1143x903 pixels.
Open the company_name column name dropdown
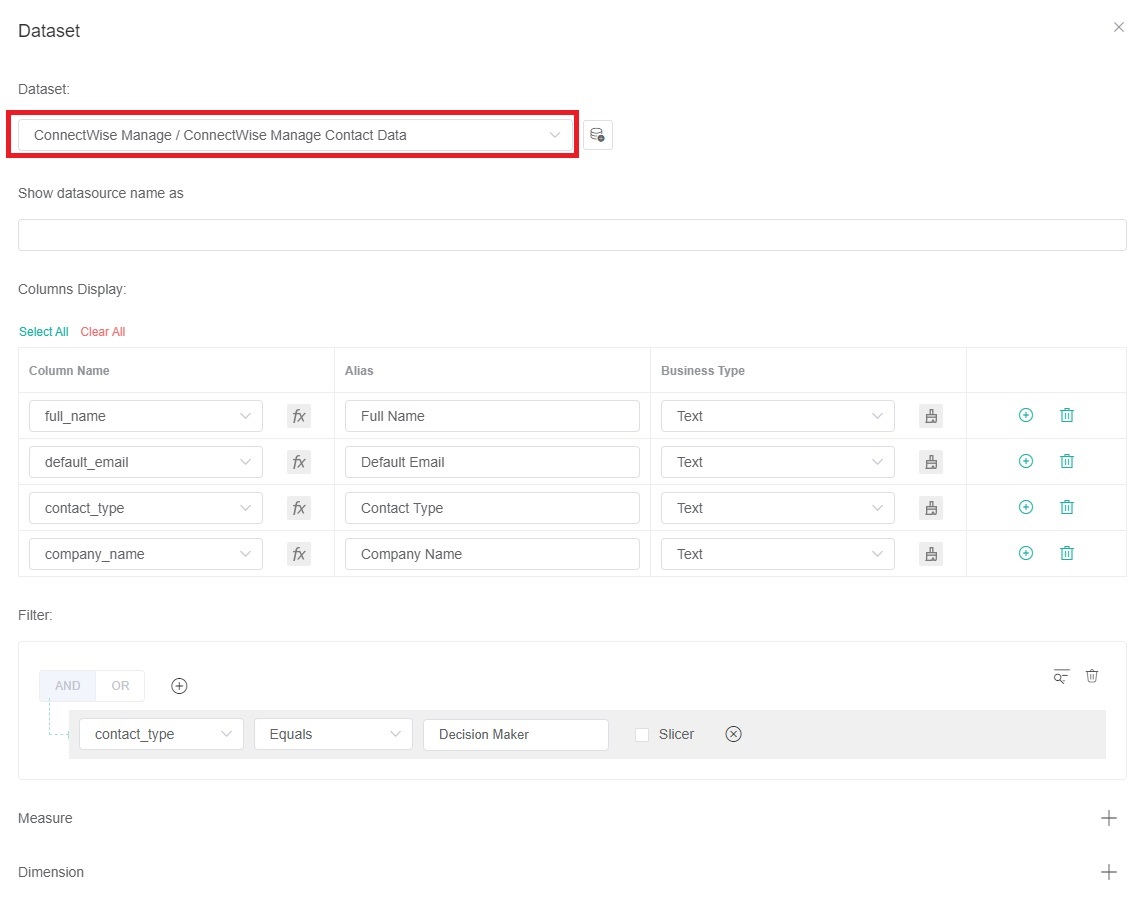coord(146,554)
